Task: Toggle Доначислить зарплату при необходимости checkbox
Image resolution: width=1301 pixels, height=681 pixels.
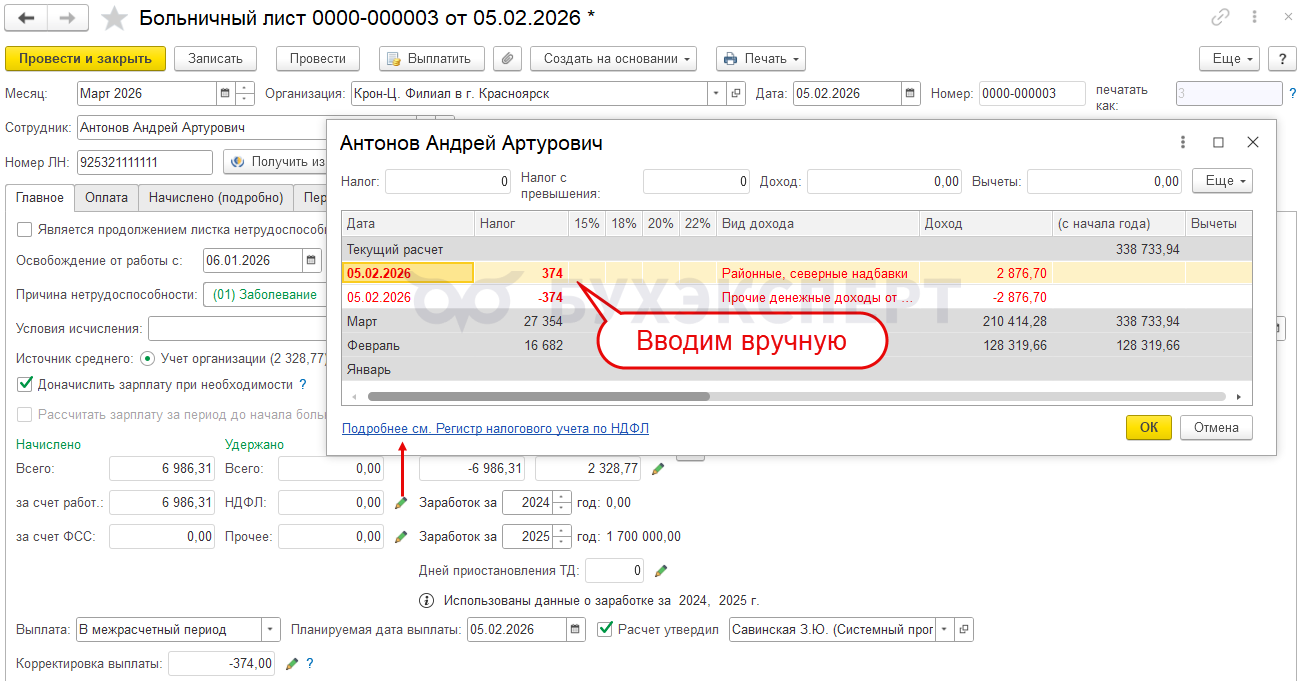Action: click(x=25, y=384)
